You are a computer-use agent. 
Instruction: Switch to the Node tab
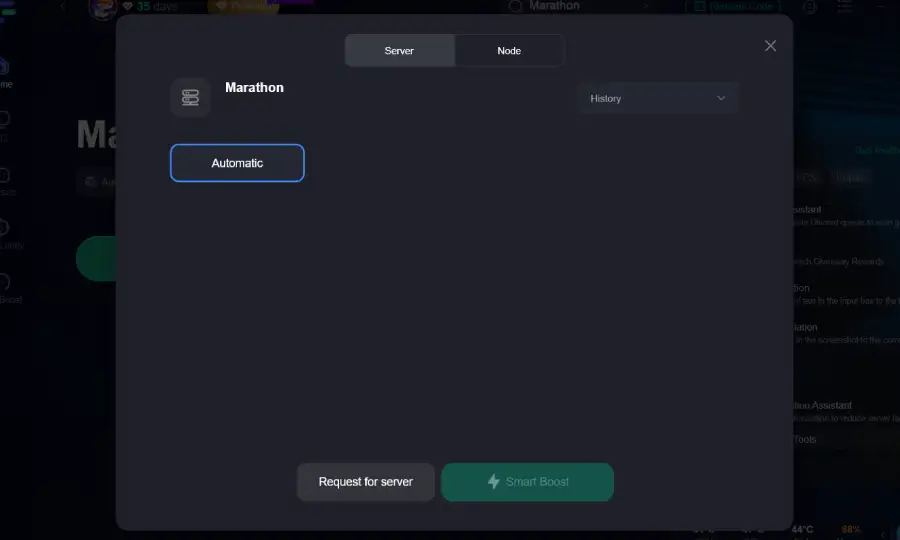(509, 51)
